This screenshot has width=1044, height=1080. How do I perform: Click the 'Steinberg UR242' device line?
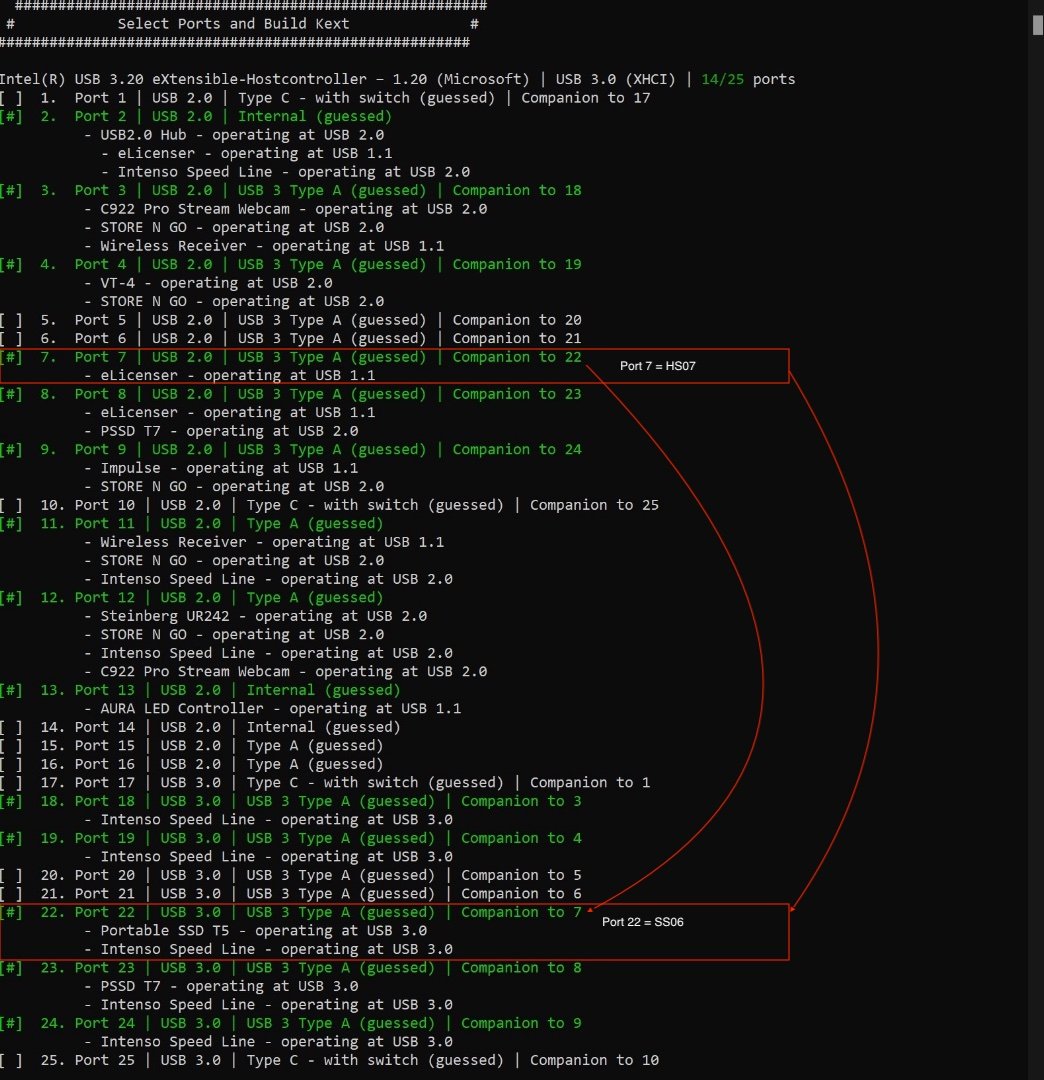coord(255,616)
